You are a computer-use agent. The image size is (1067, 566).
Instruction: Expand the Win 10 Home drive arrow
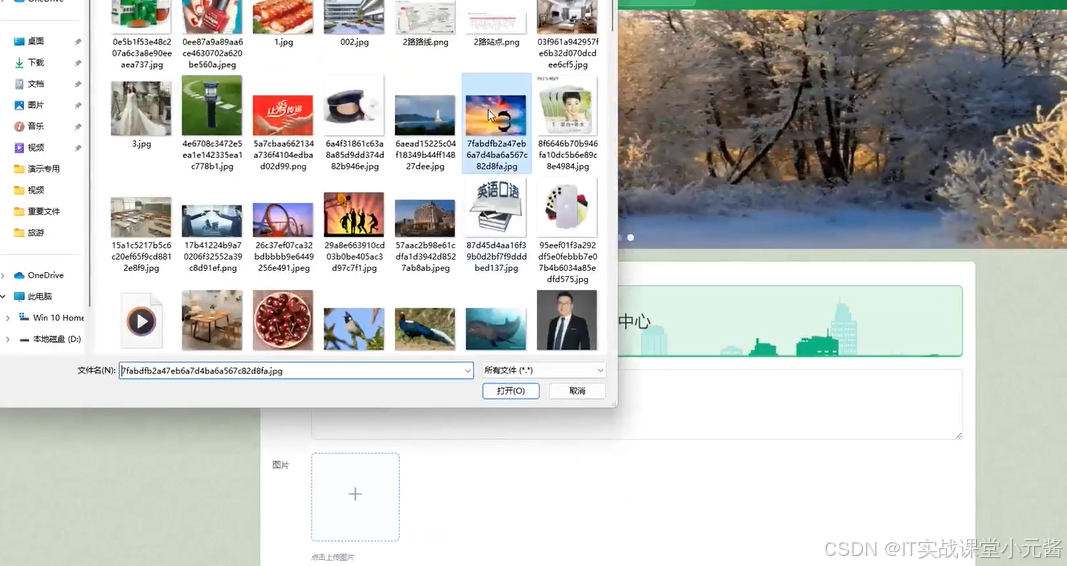[8, 318]
